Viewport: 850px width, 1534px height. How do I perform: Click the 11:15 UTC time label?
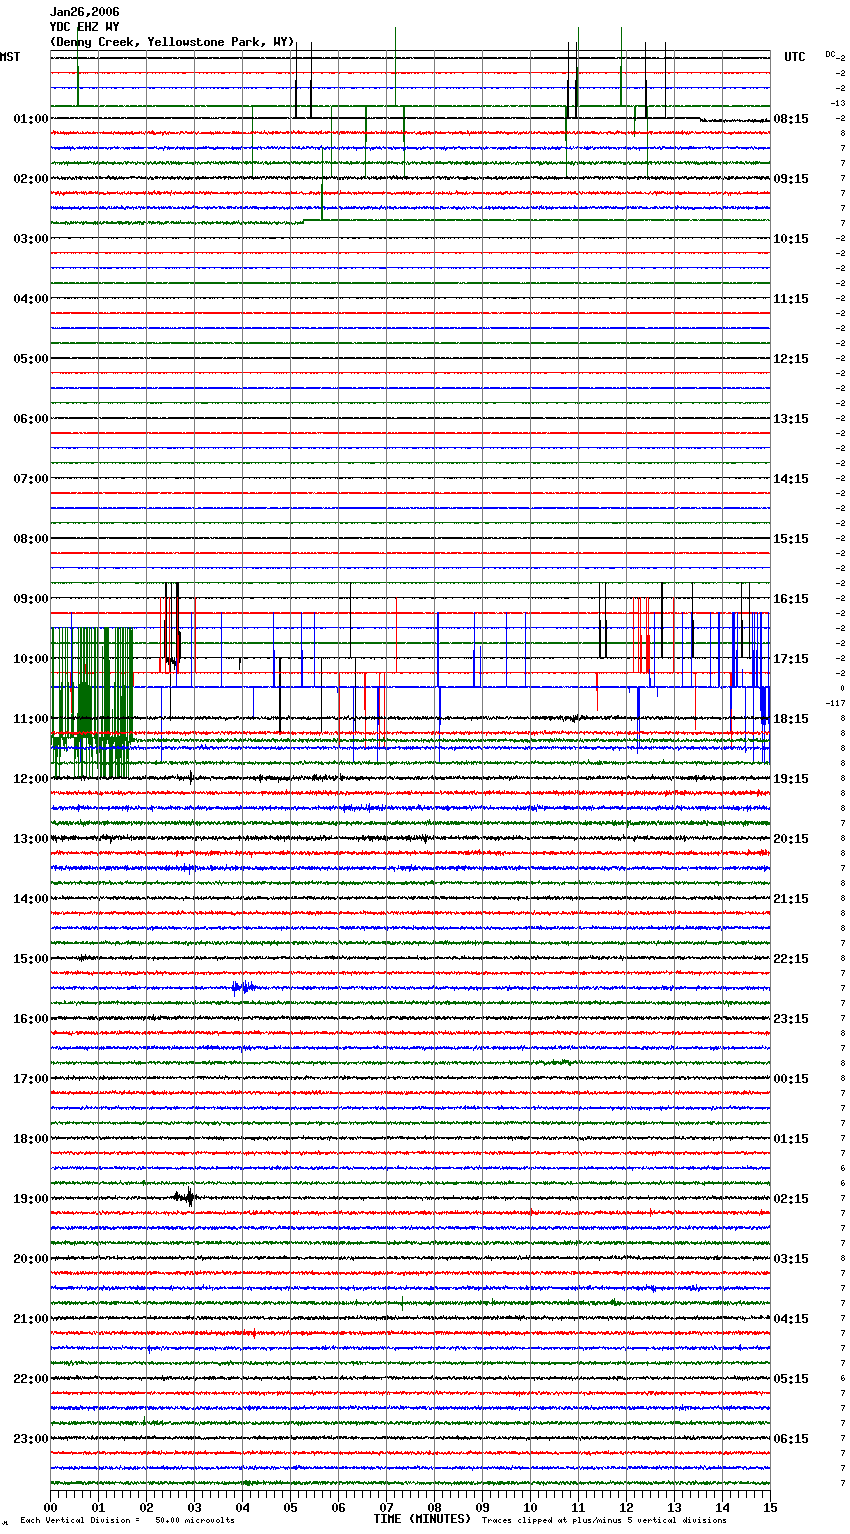(791, 299)
